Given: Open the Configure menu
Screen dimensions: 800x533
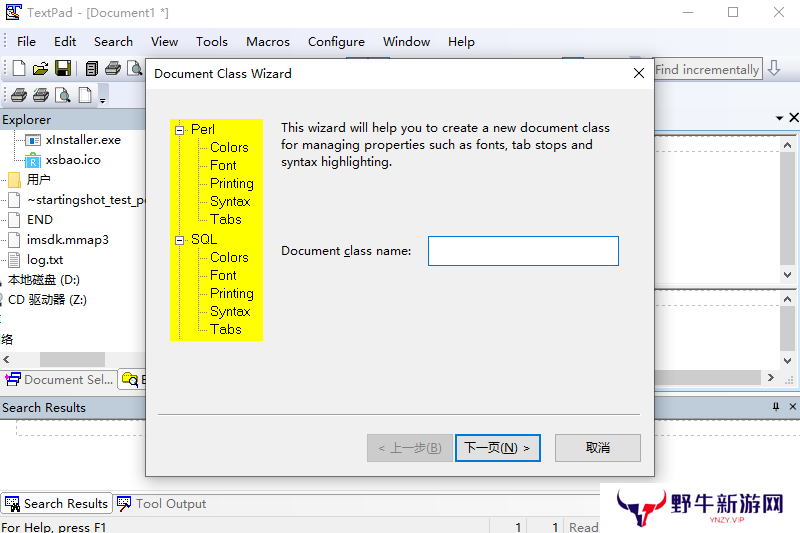Looking at the screenshot, I should [336, 42].
